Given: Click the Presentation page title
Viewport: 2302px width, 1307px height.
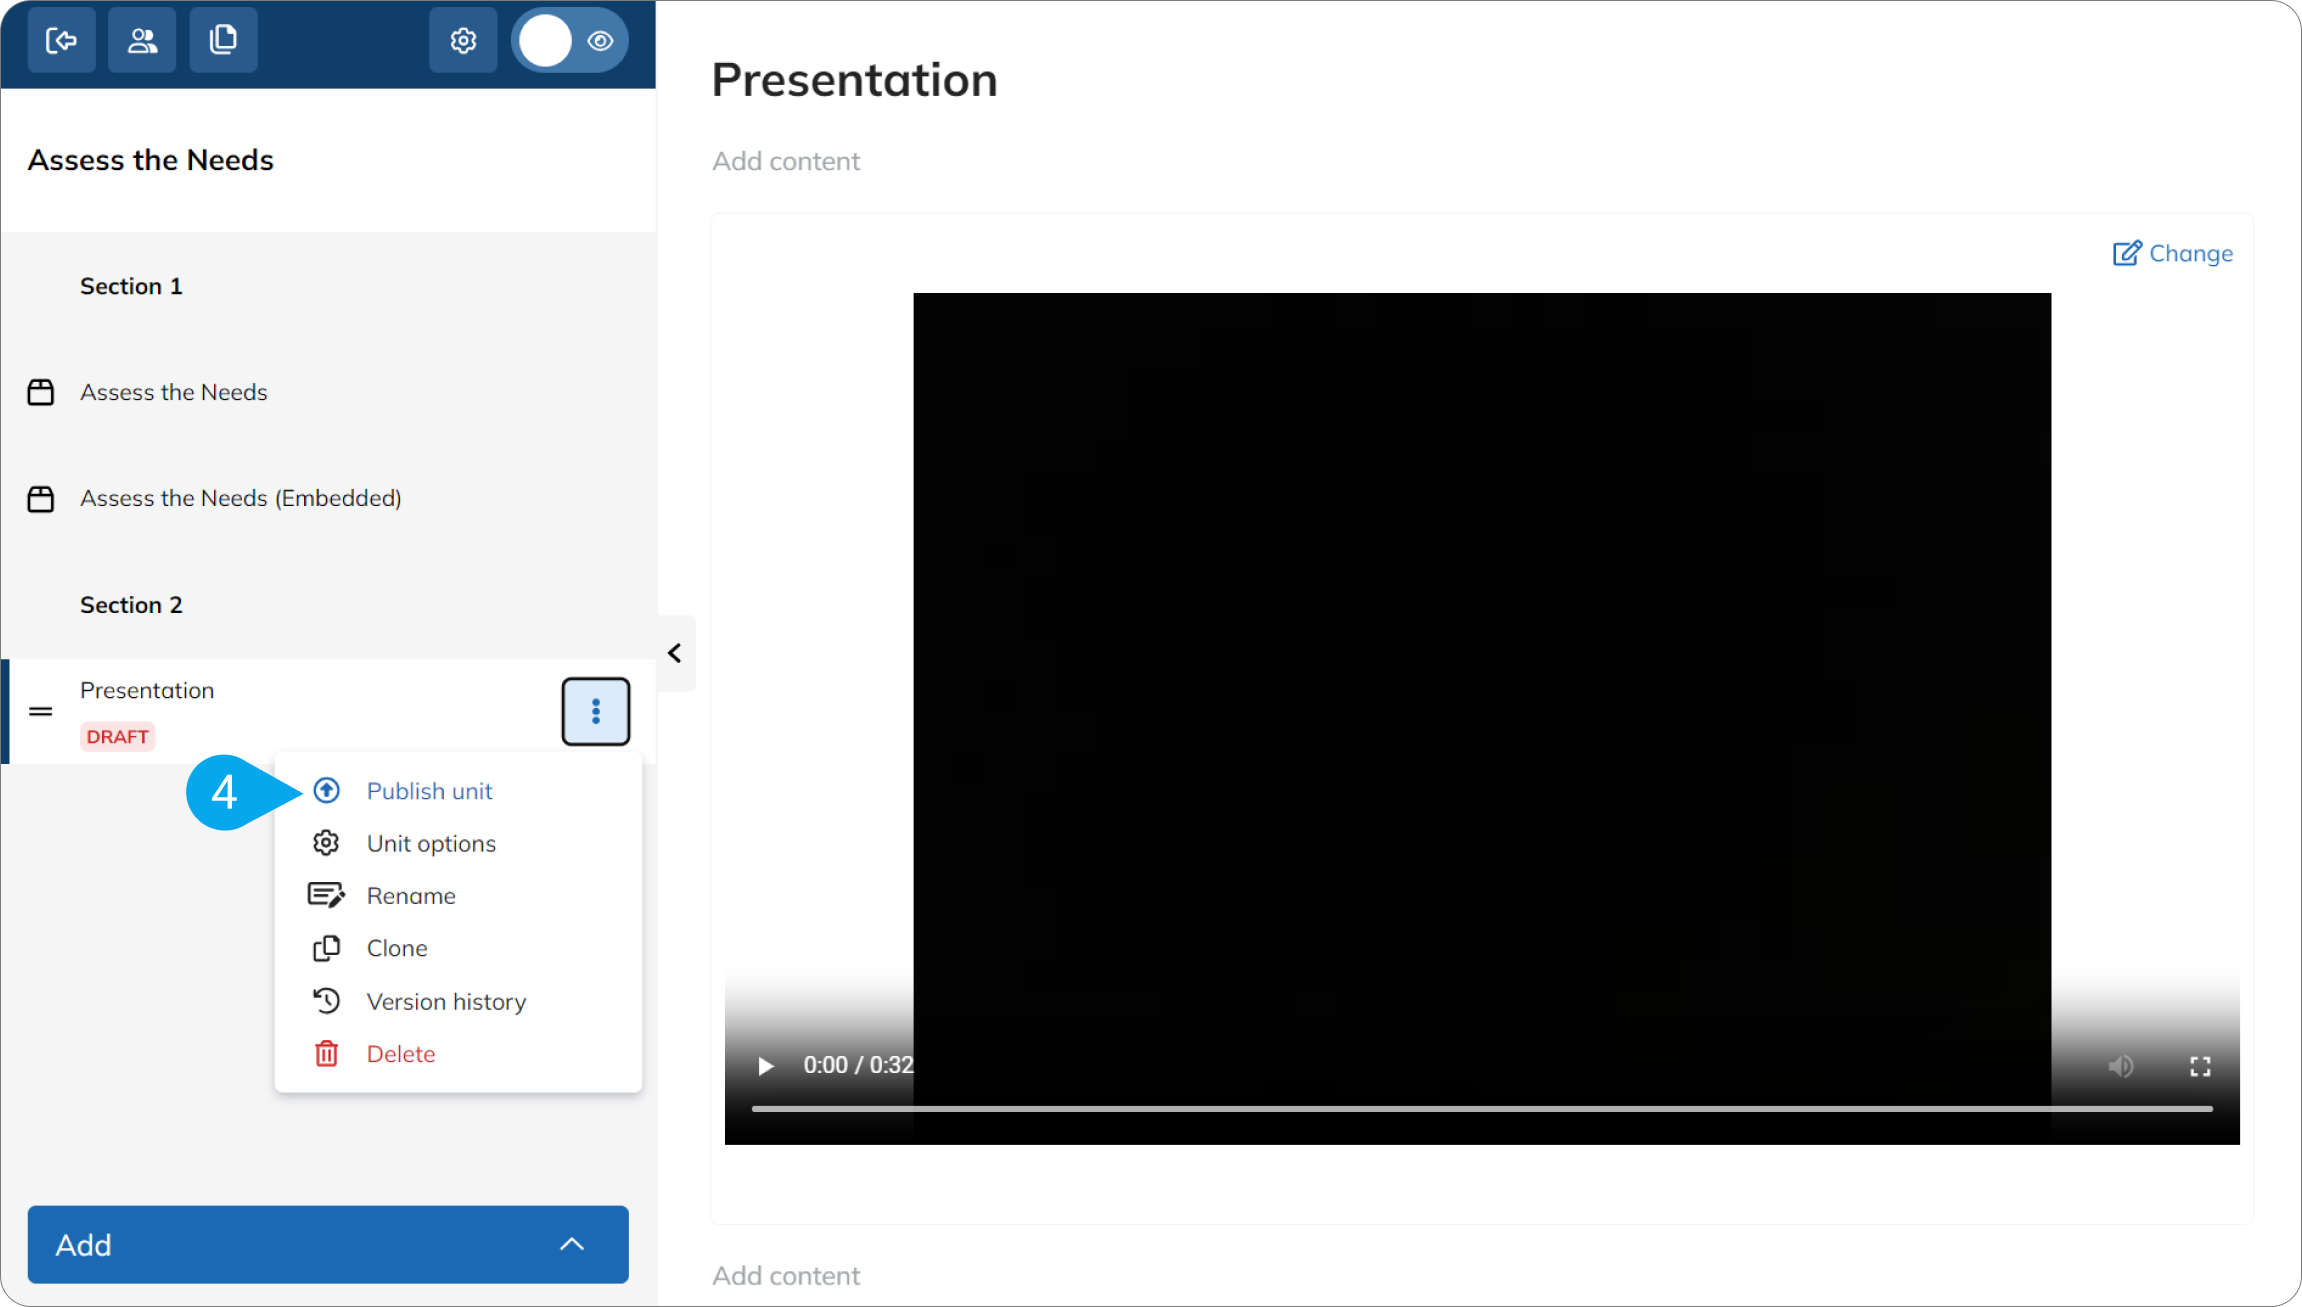Looking at the screenshot, I should 855,80.
